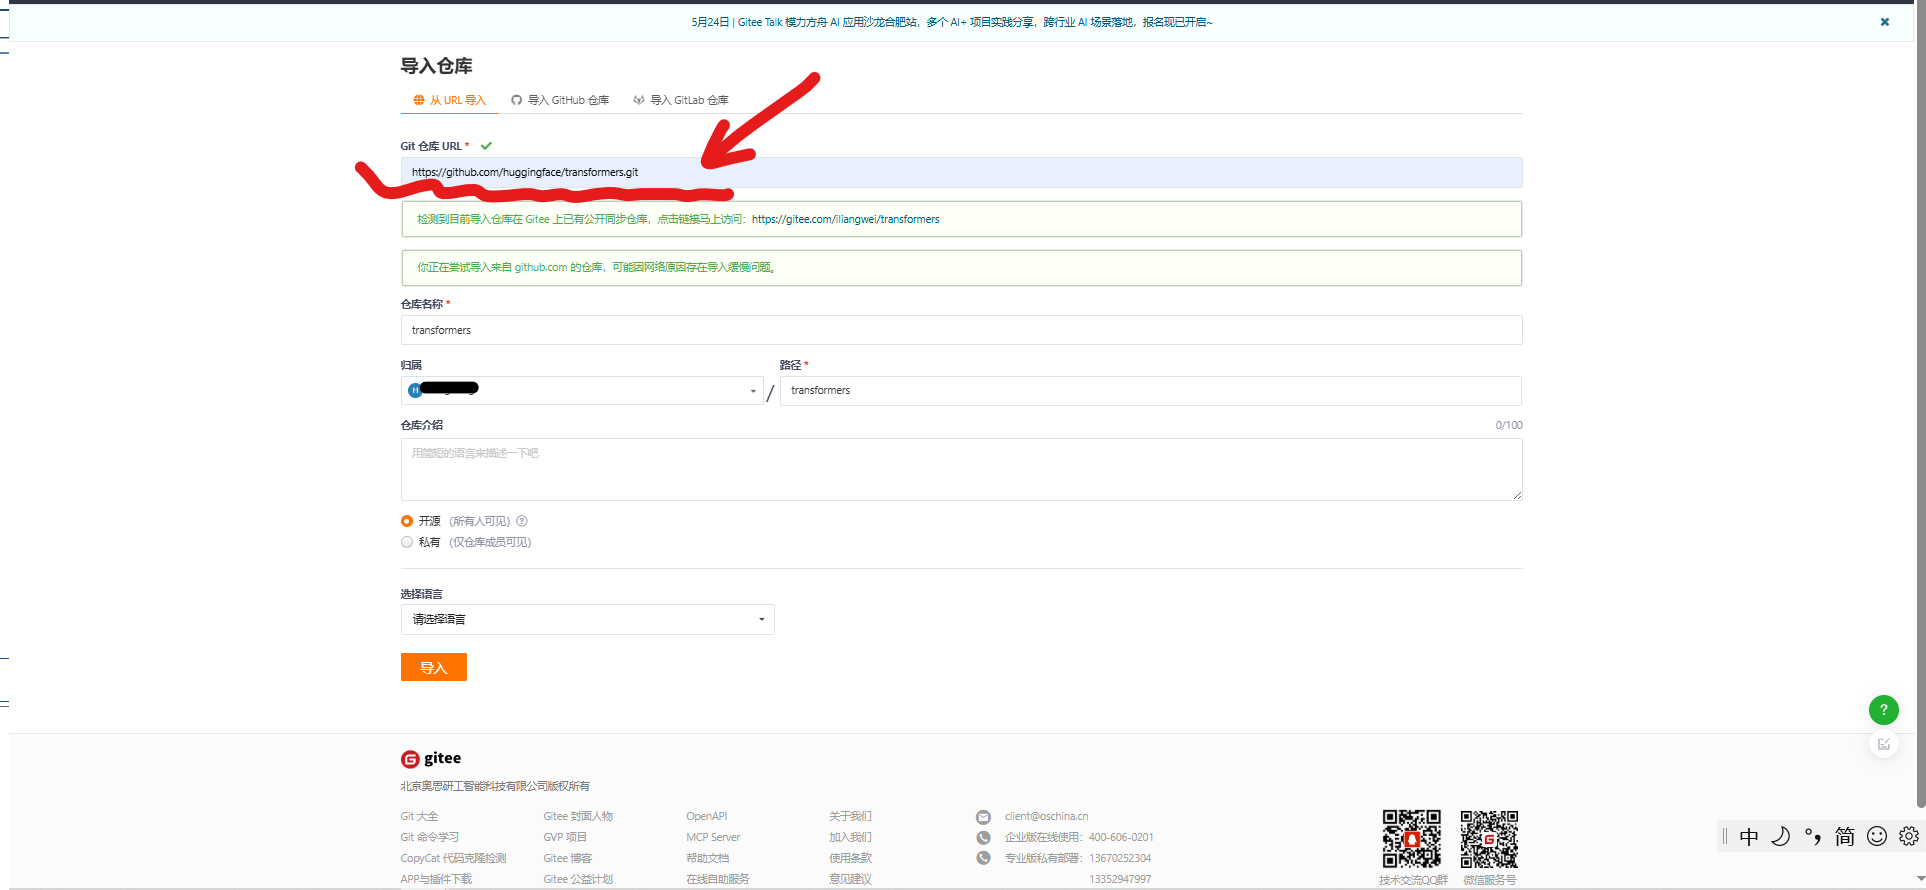Click the 技术交流QQ群 QR code
The height and width of the screenshot is (890, 1926).
pos(1412,839)
